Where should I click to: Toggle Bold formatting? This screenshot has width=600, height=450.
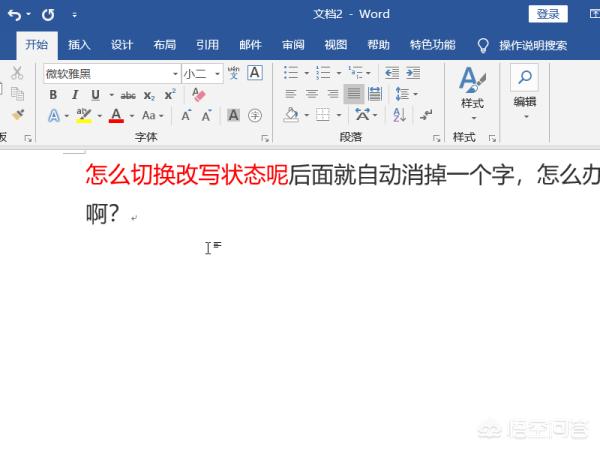[54, 95]
